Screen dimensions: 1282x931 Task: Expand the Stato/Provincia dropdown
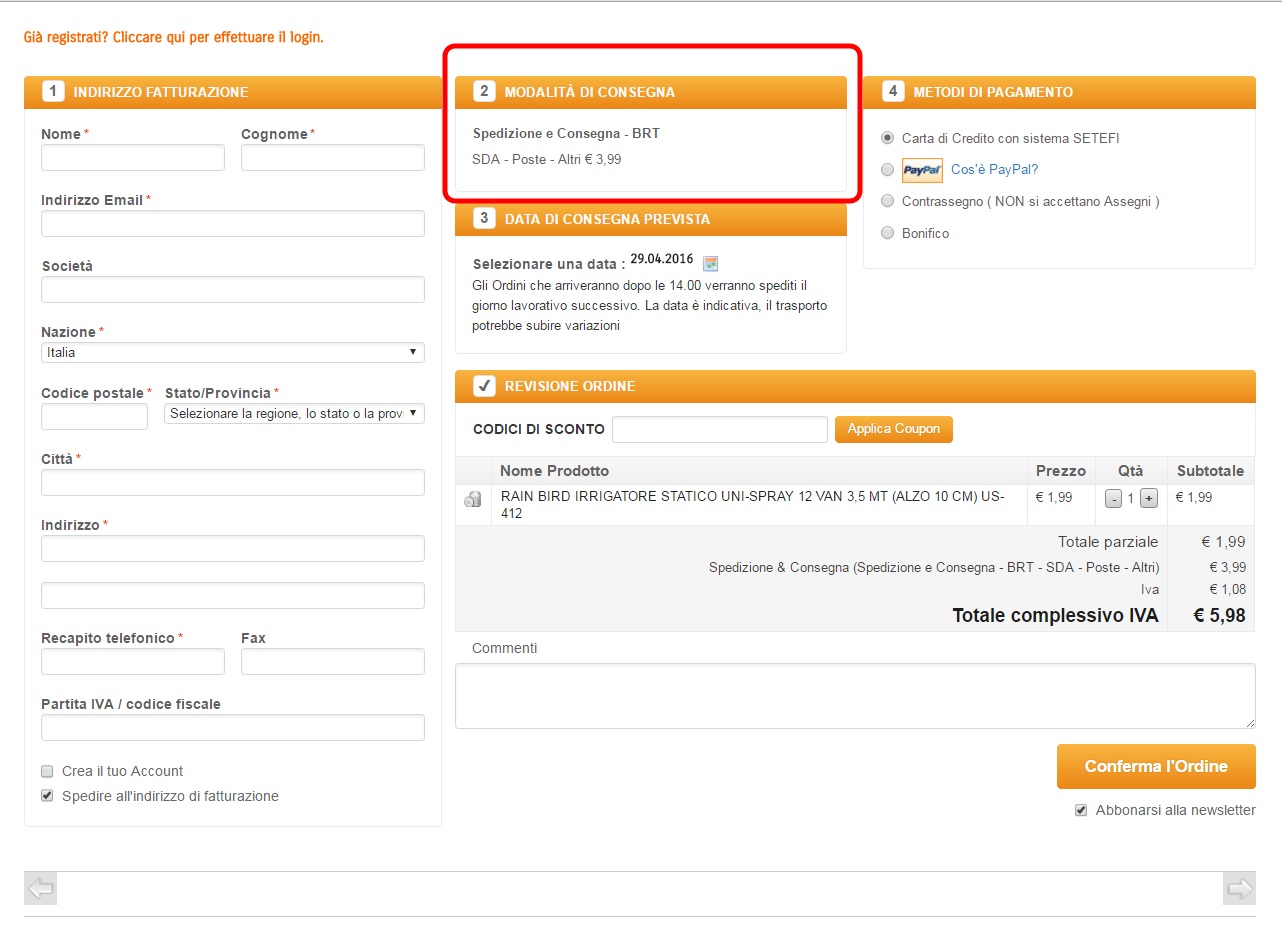(x=294, y=413)
